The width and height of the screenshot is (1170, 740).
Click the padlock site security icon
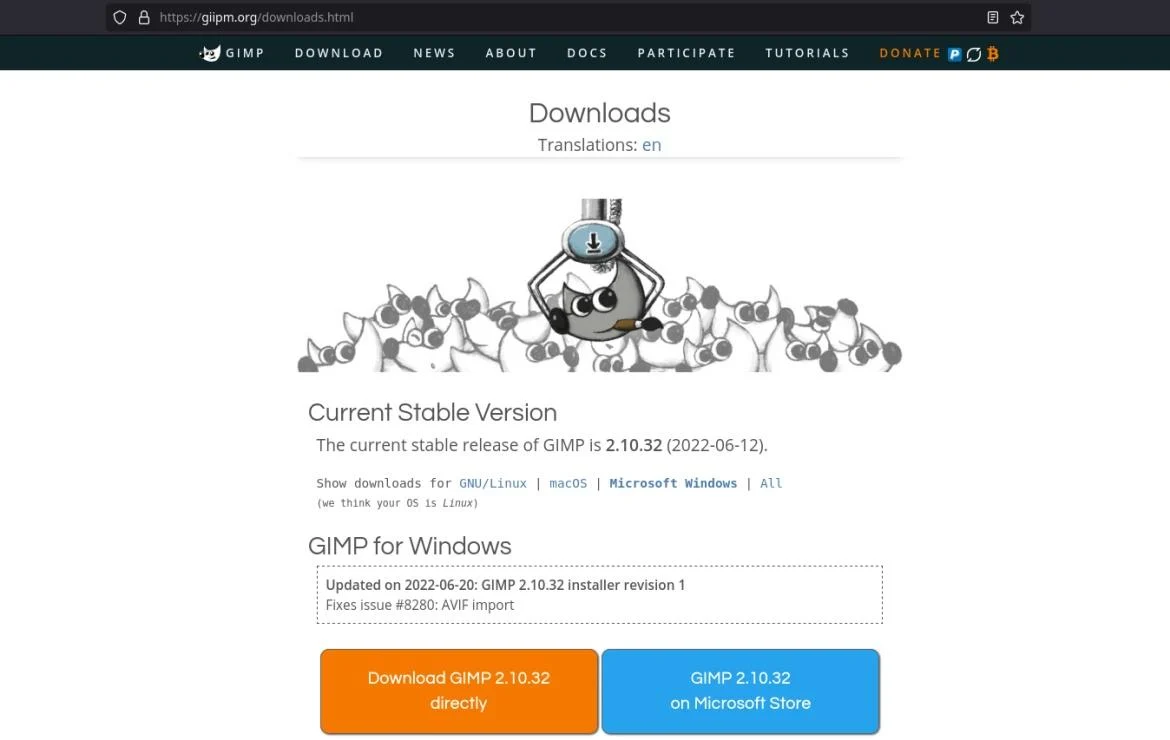point(144,17)
